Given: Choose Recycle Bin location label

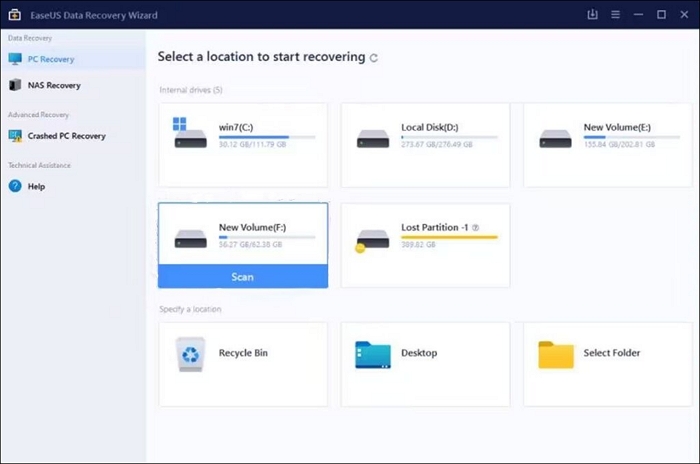Looking at the screenshot, I should point(243,353).
